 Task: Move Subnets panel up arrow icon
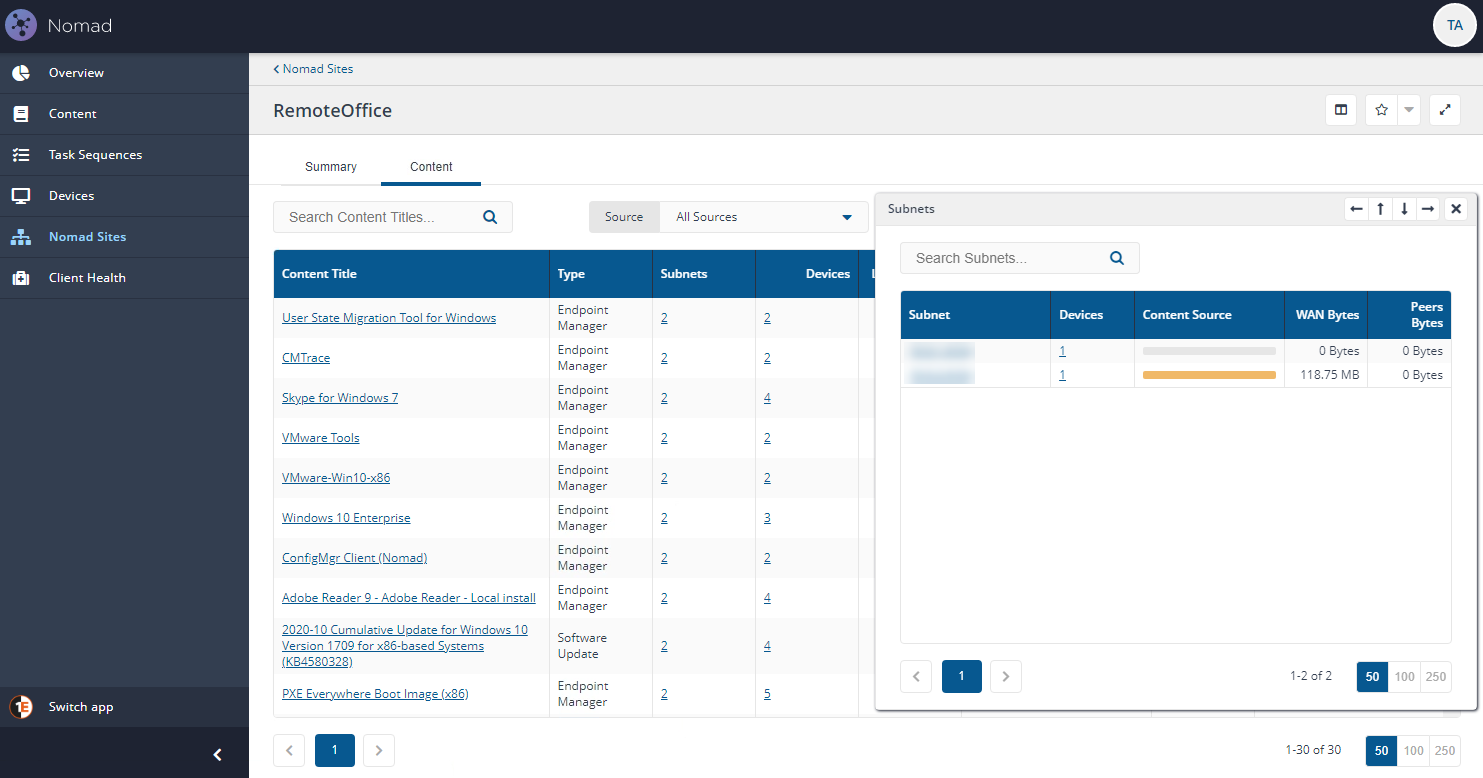(x=1380, y=209)
